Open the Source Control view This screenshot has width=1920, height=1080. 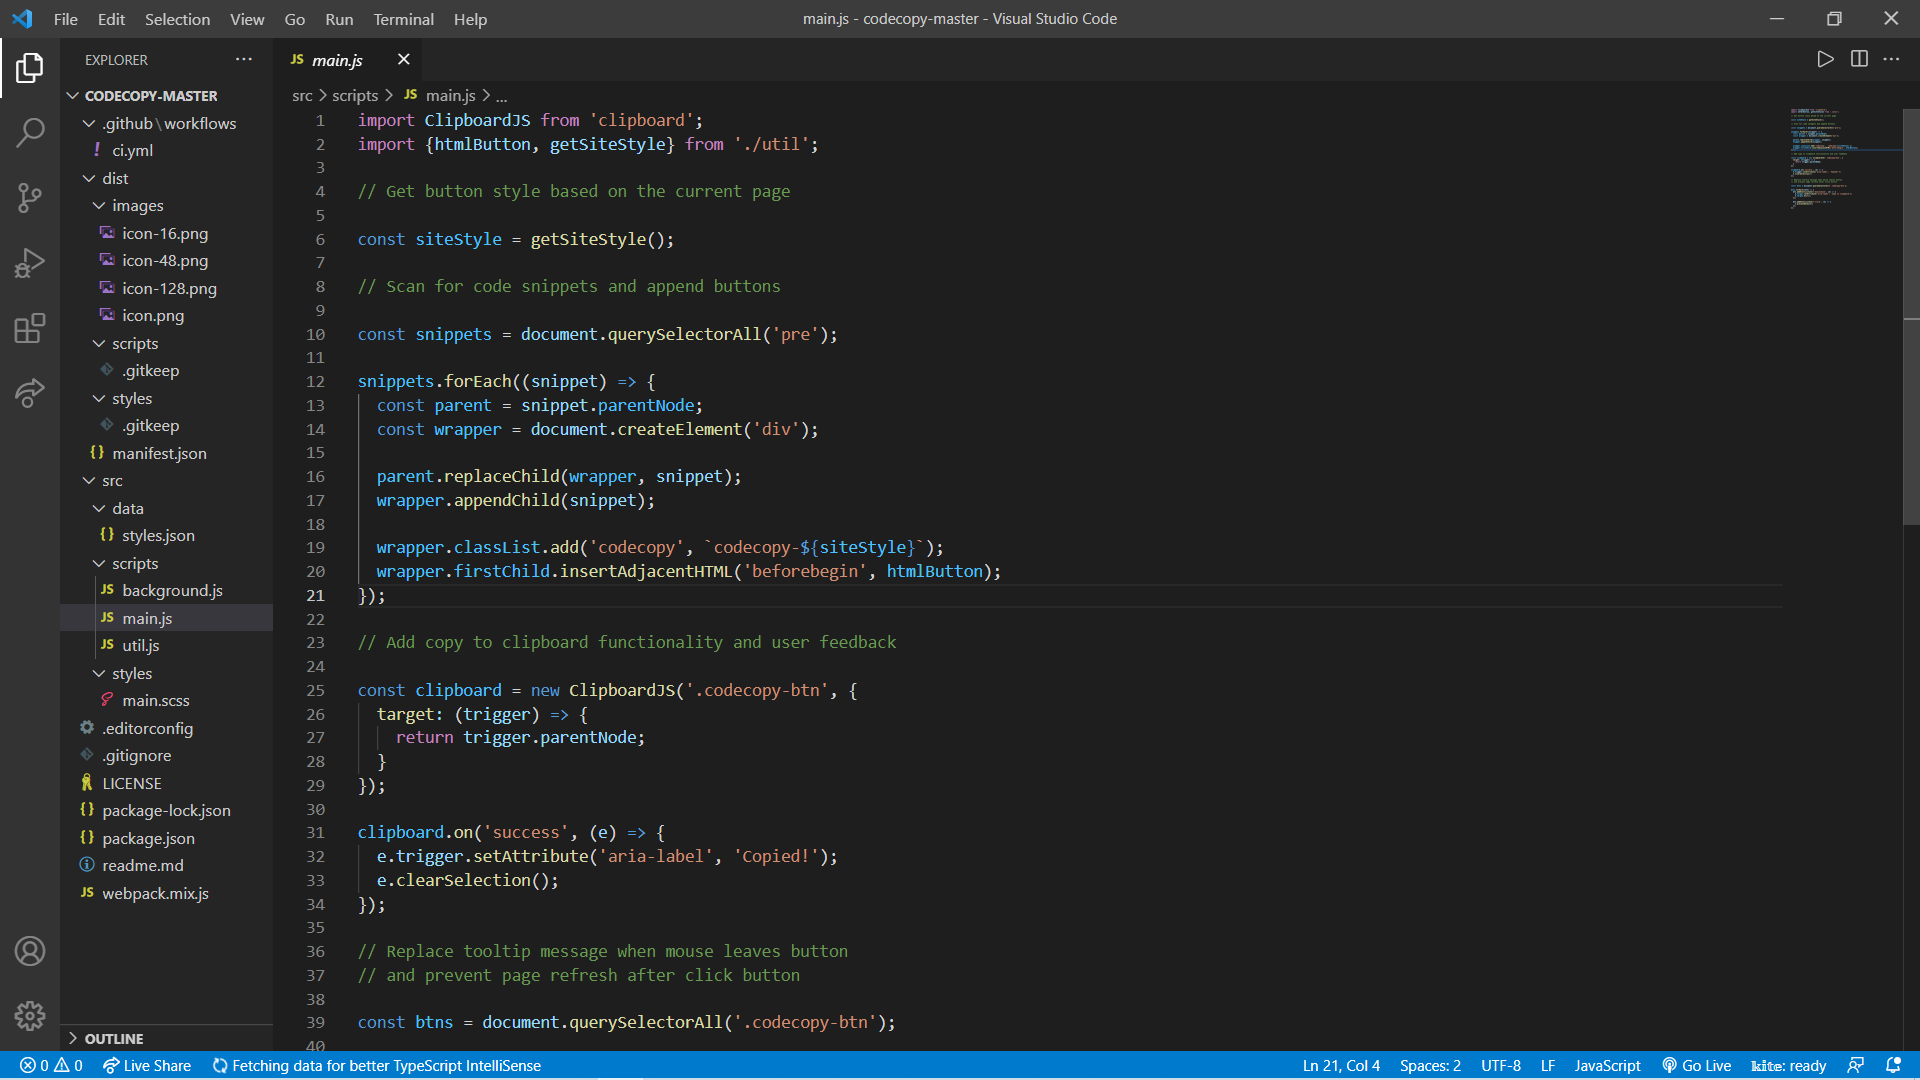(30, 197)
